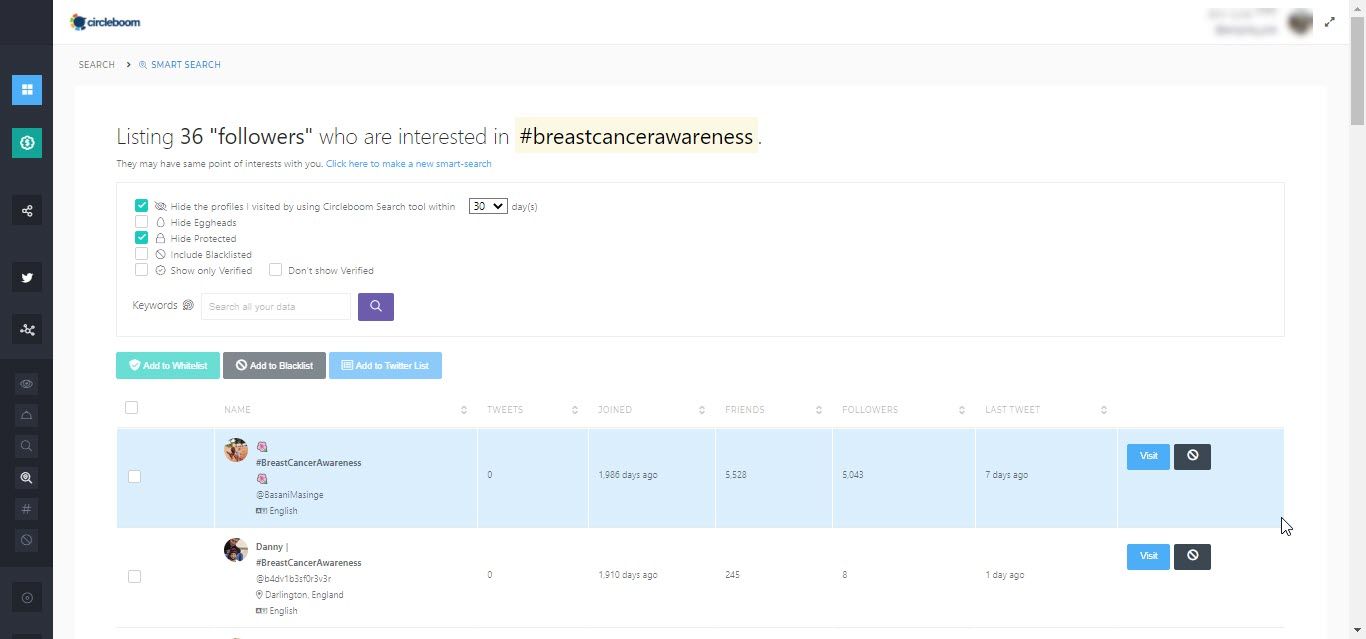
Task: Click the BasaniMasinge profile picture
Action: pyautogui.click(x=236, y=450)
